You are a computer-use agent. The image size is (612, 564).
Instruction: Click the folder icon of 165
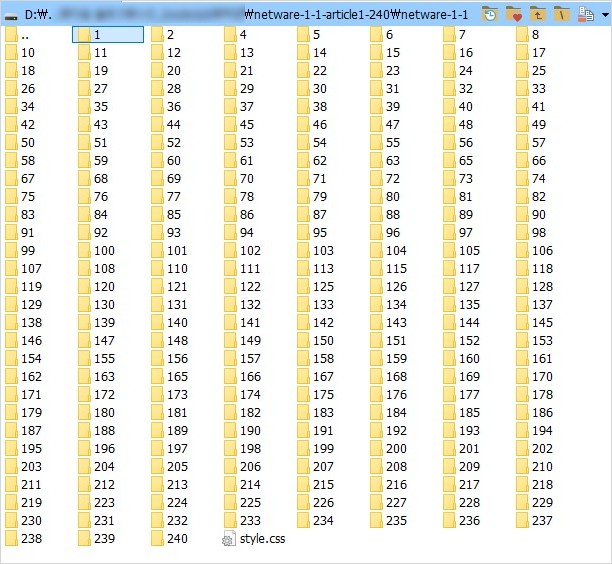(x=157, y=376)
